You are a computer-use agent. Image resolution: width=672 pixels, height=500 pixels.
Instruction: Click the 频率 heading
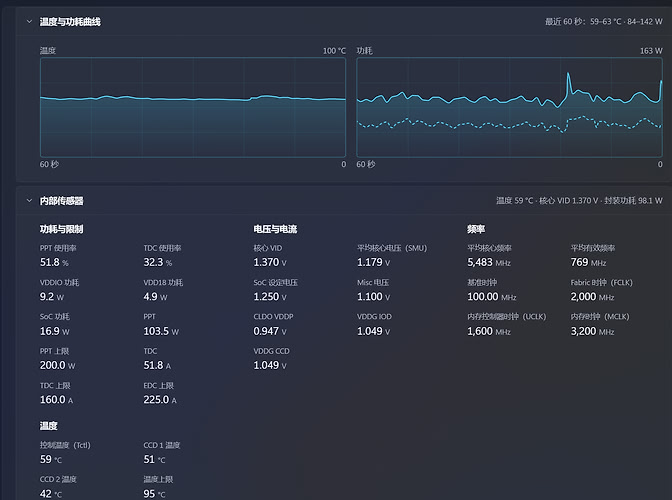pyautogui.click(x=476, y=229)
